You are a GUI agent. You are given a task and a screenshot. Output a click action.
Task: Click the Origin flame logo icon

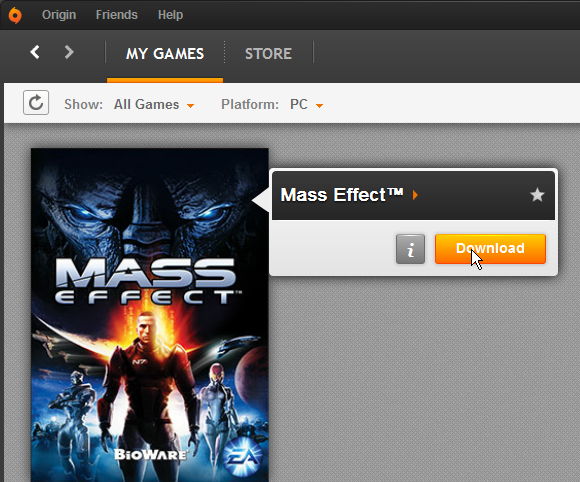click(x=15, y=15)
